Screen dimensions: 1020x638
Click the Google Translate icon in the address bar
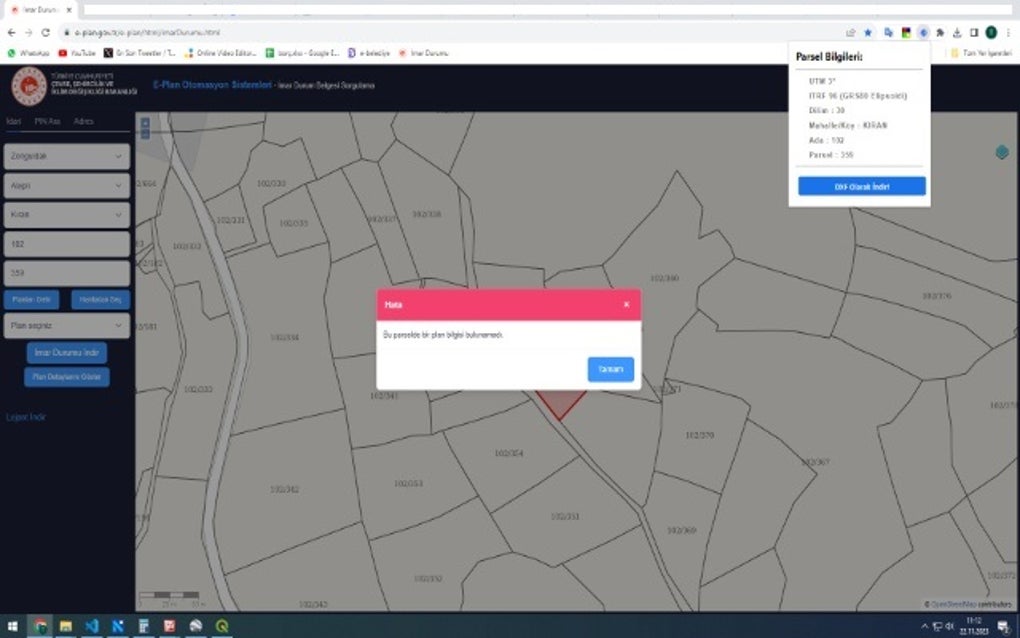pyautogui.click(x=888, y=31)
